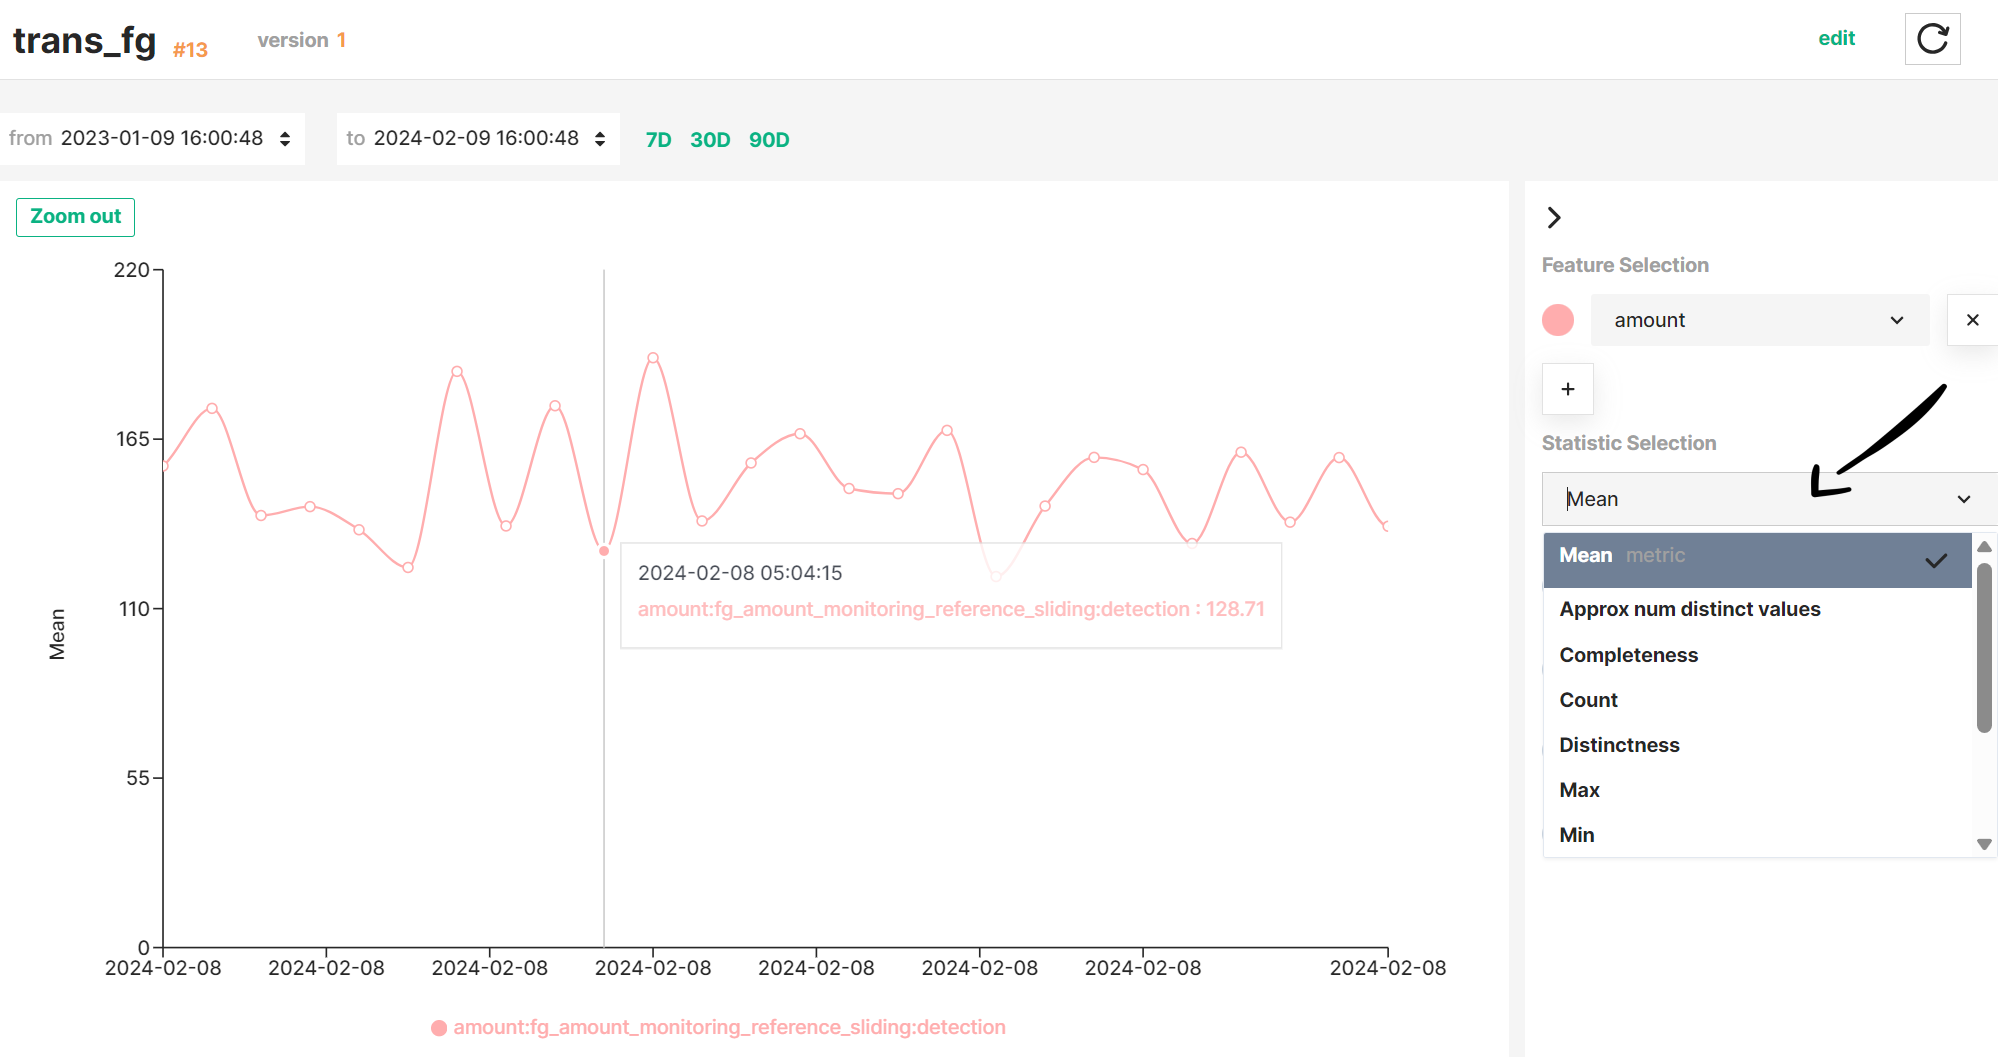This screenshot has height=1057, width=1998.
Task: Refresh the trans_fg feature view
Action: click(1932, 38)
